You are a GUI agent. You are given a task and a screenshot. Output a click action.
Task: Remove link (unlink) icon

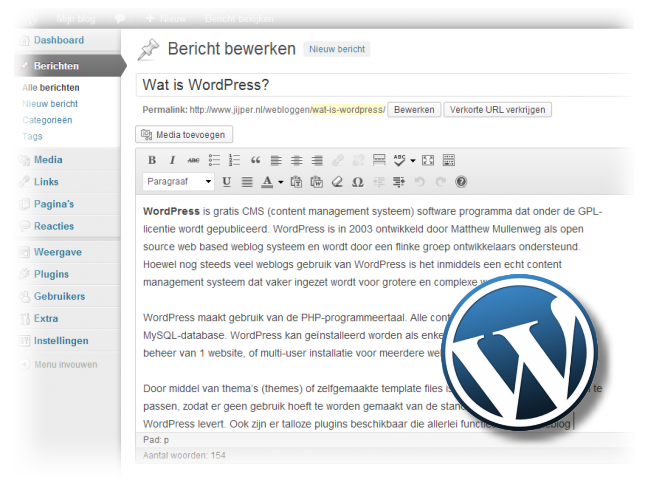coord(358,160)
